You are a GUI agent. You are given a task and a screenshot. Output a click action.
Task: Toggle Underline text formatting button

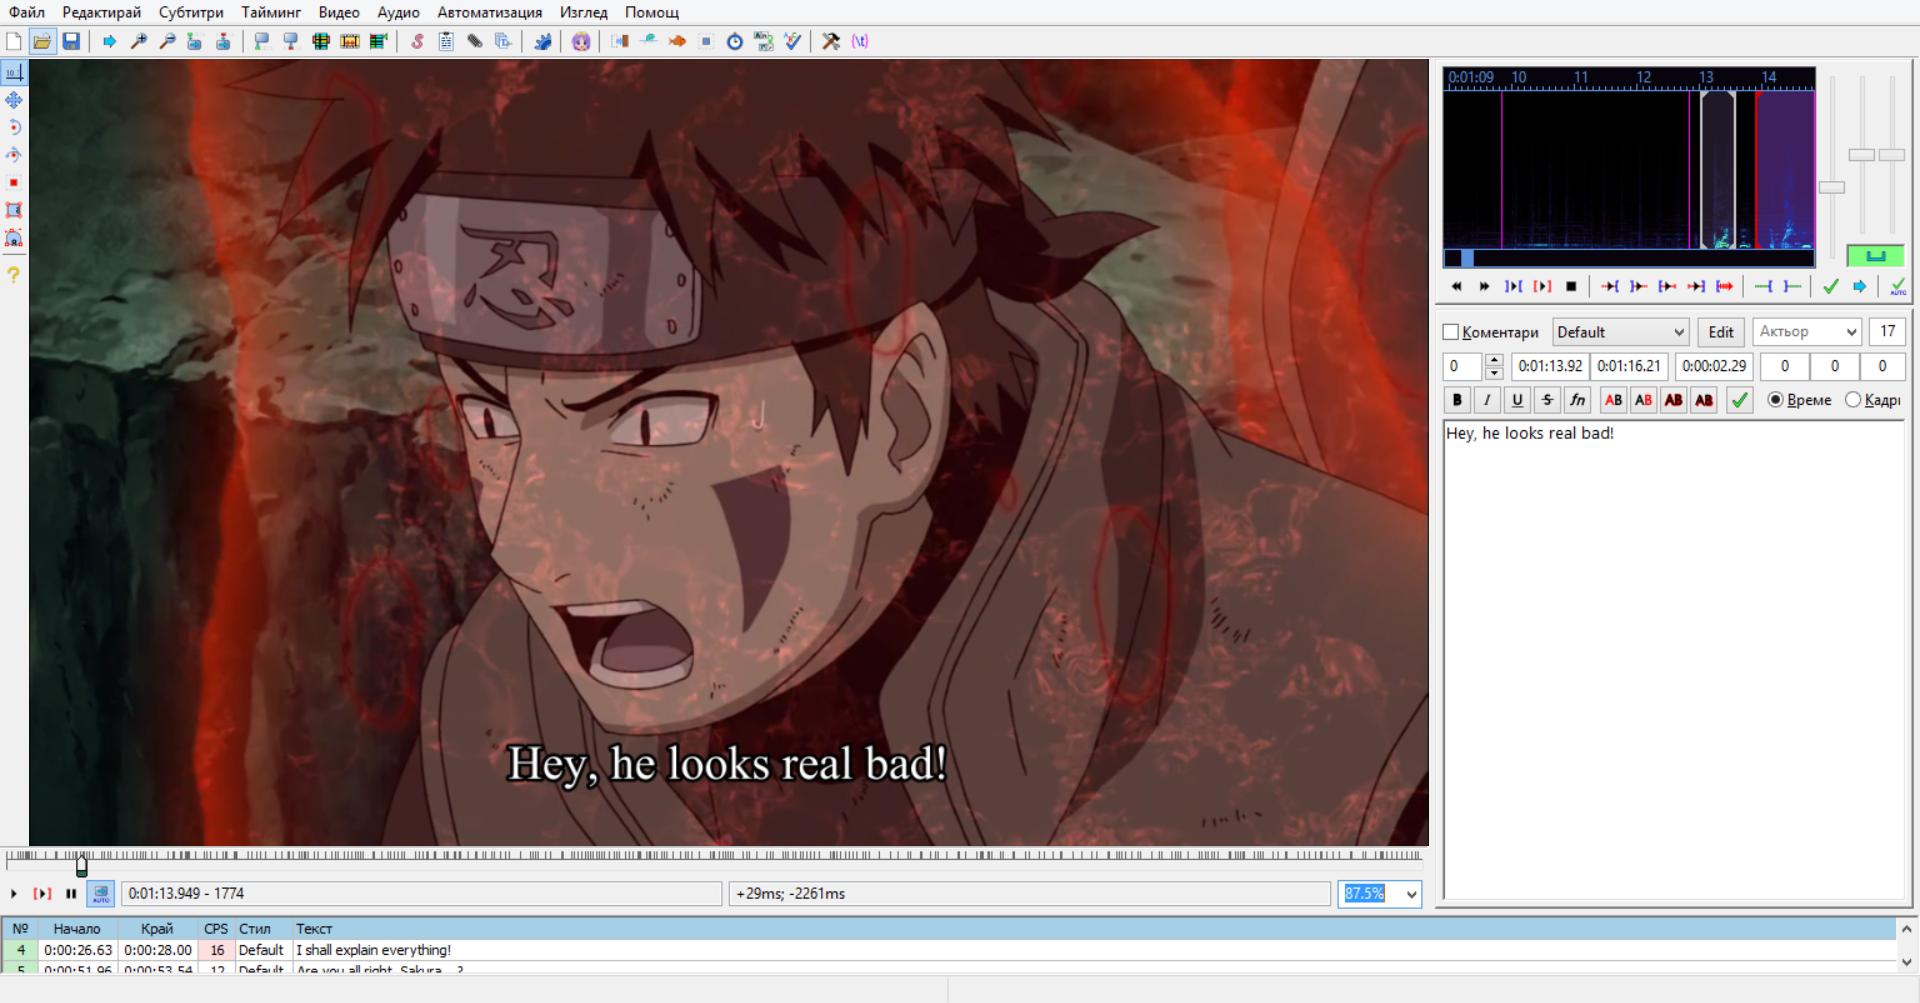1517,400
